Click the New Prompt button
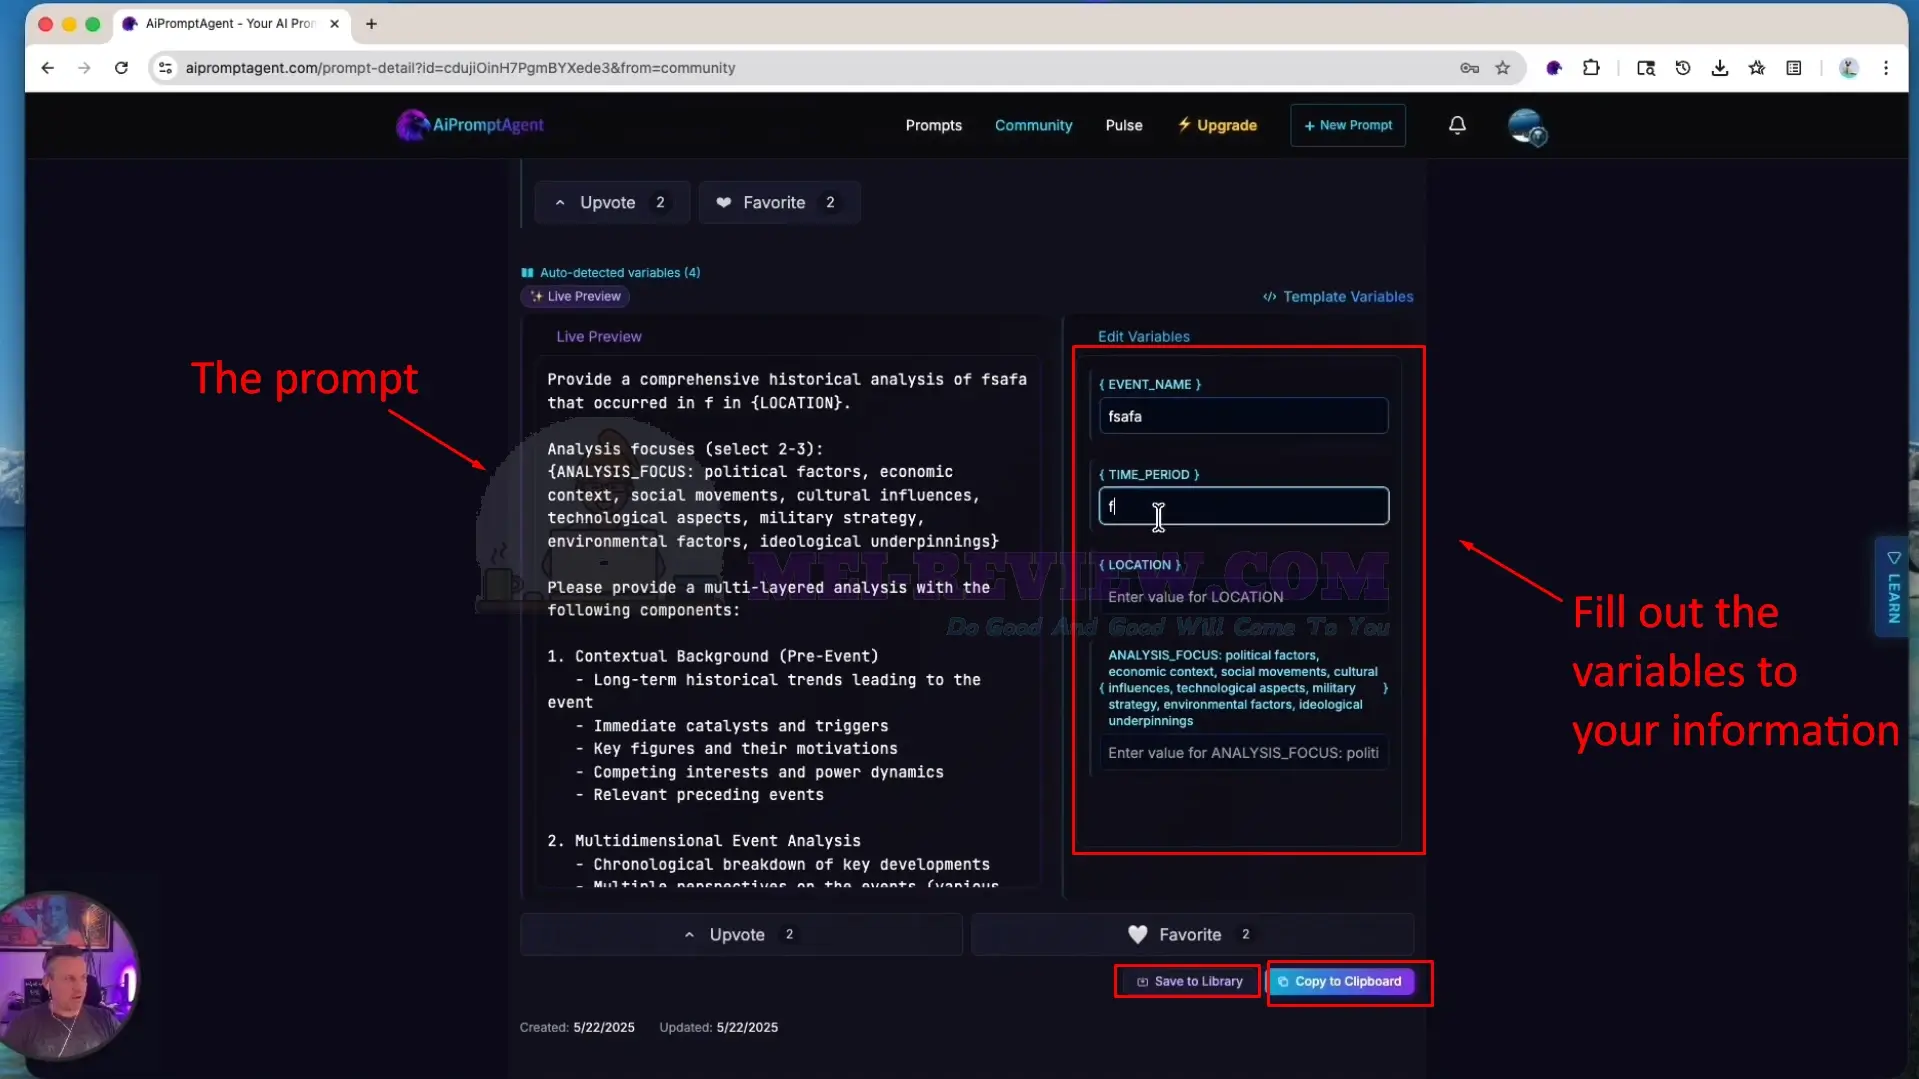 [x=1347, y=125]
